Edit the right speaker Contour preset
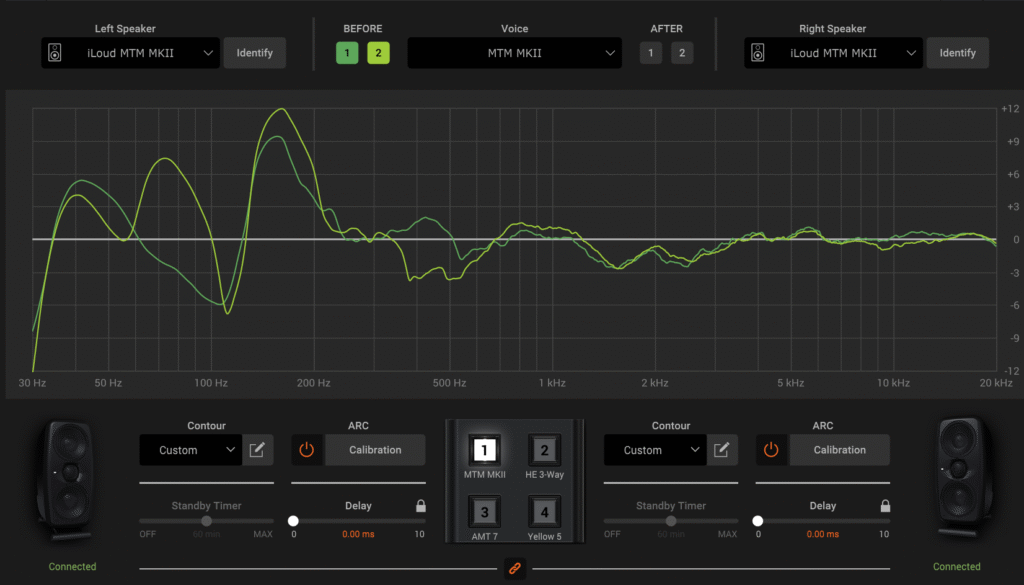 [x=722, y=450]
